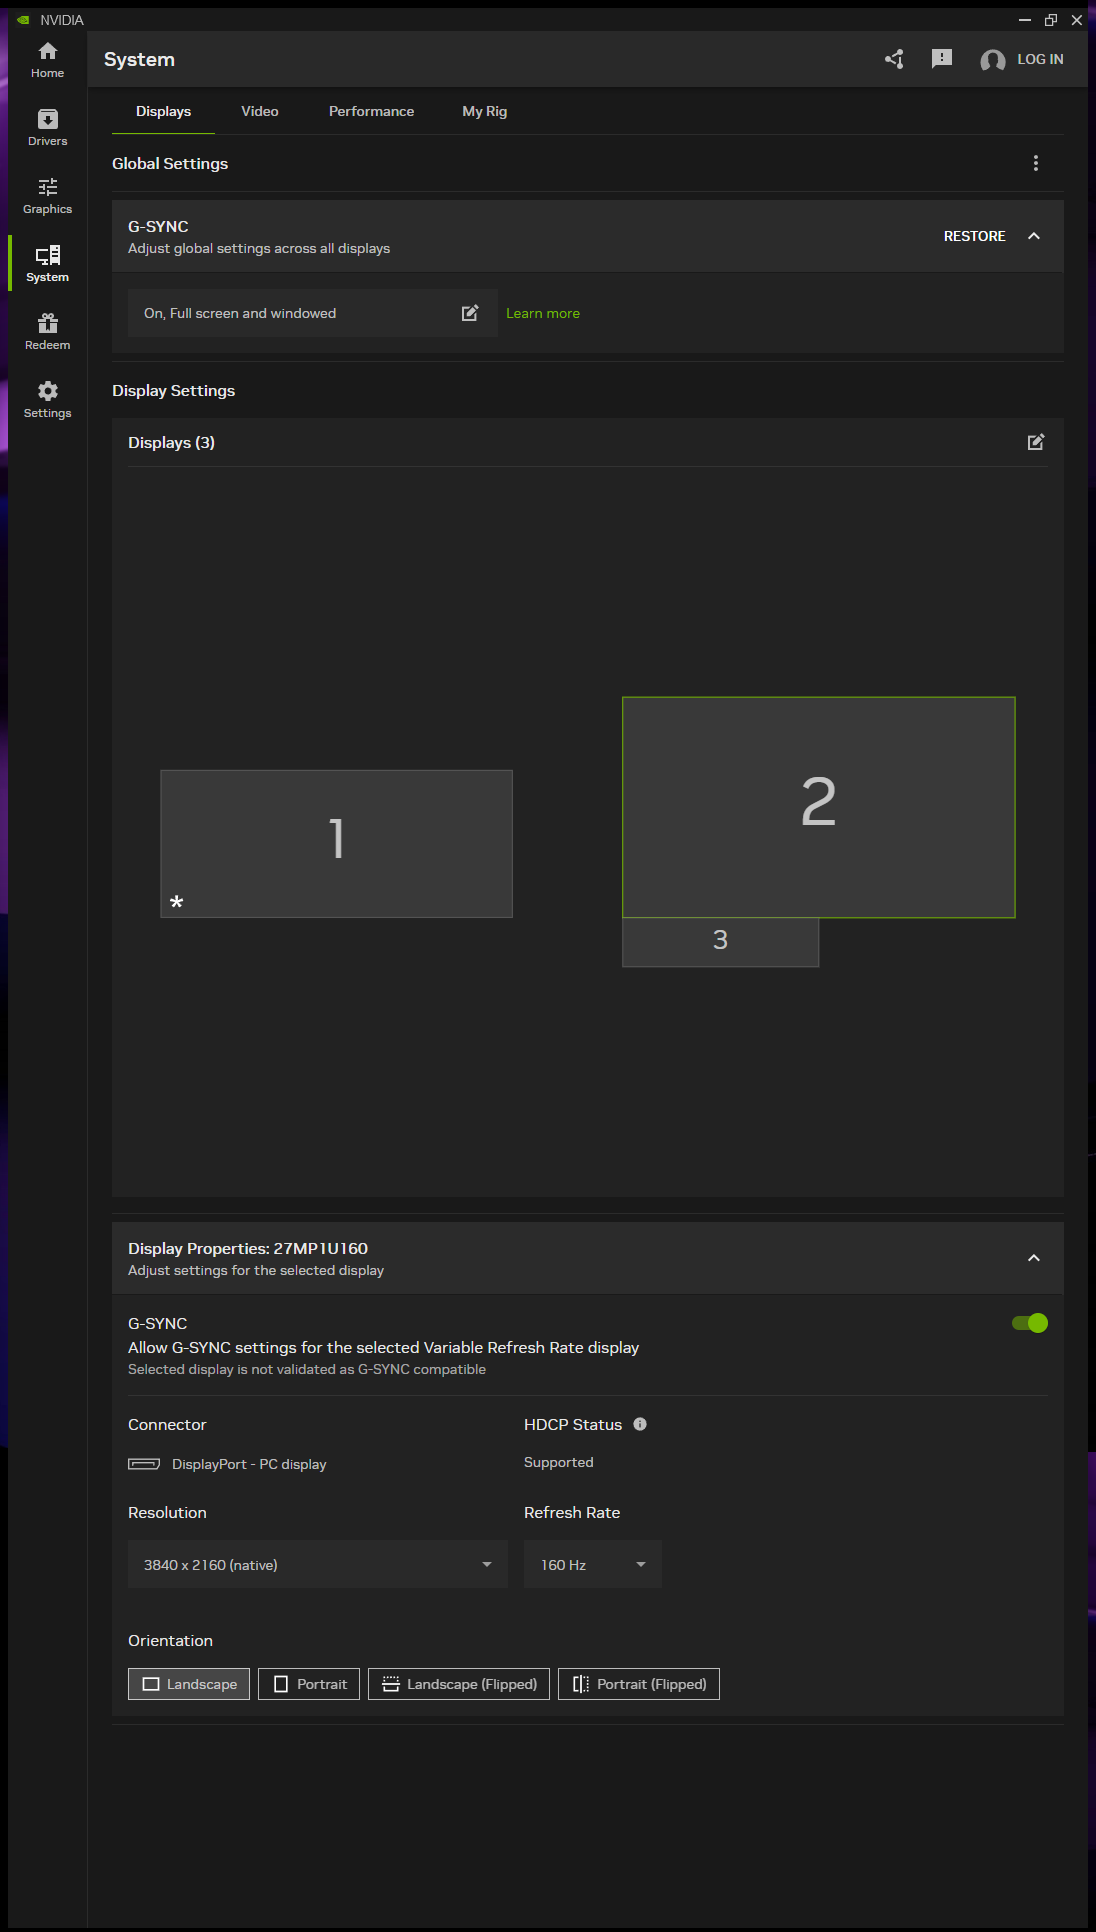Screen dimensions: 1096x1932
Task: Edit the G-SYNC mode setting
Action: (470, 313)
